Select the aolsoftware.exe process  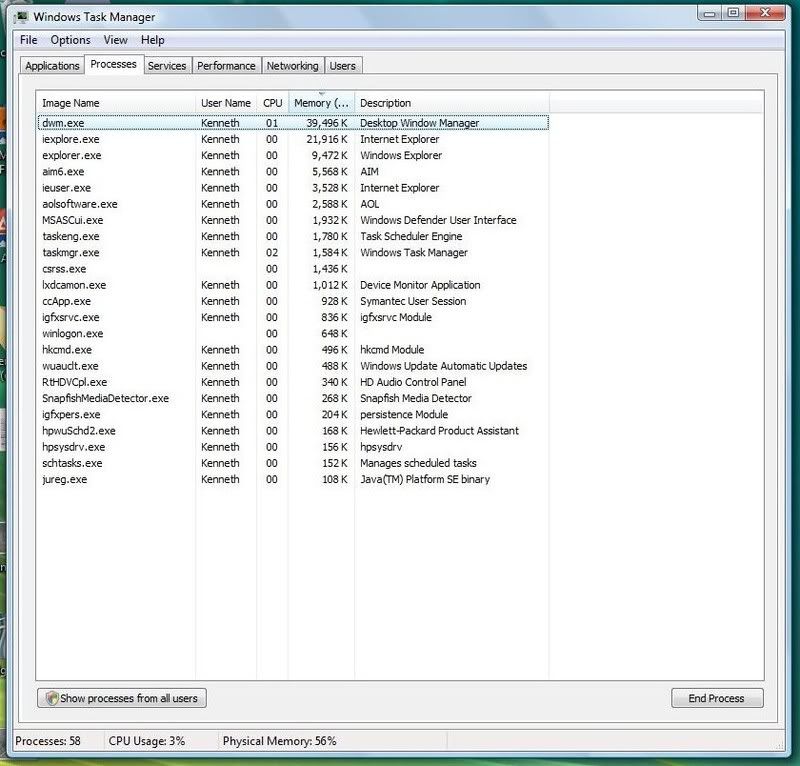coord(293,204)
